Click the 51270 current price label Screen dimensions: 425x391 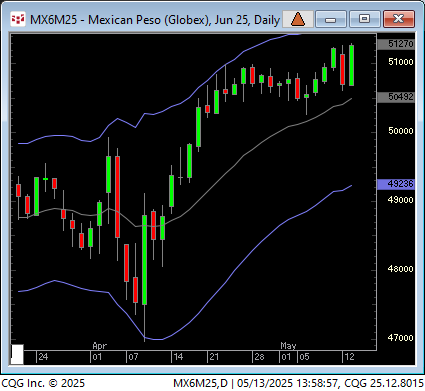point(396,44)
